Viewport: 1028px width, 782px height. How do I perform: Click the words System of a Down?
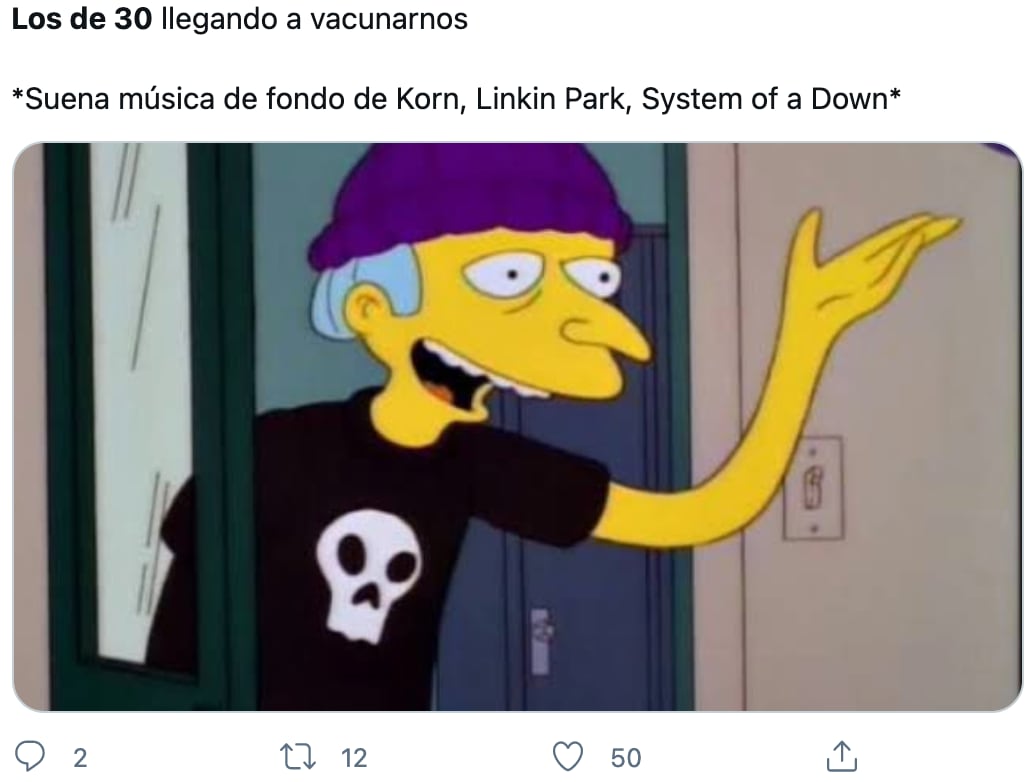coord(764,99)
